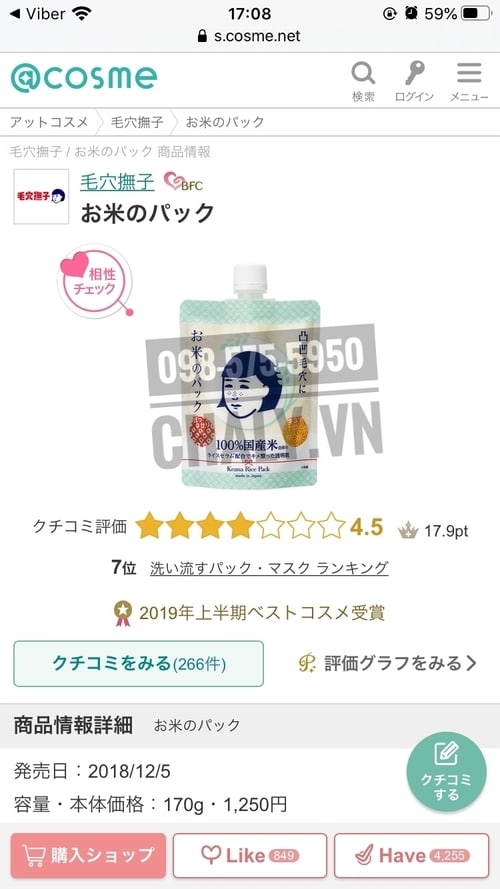Expand 評価グラフをみる rating graph
Viewport: 500px width, 889px height.
(388, 663)
